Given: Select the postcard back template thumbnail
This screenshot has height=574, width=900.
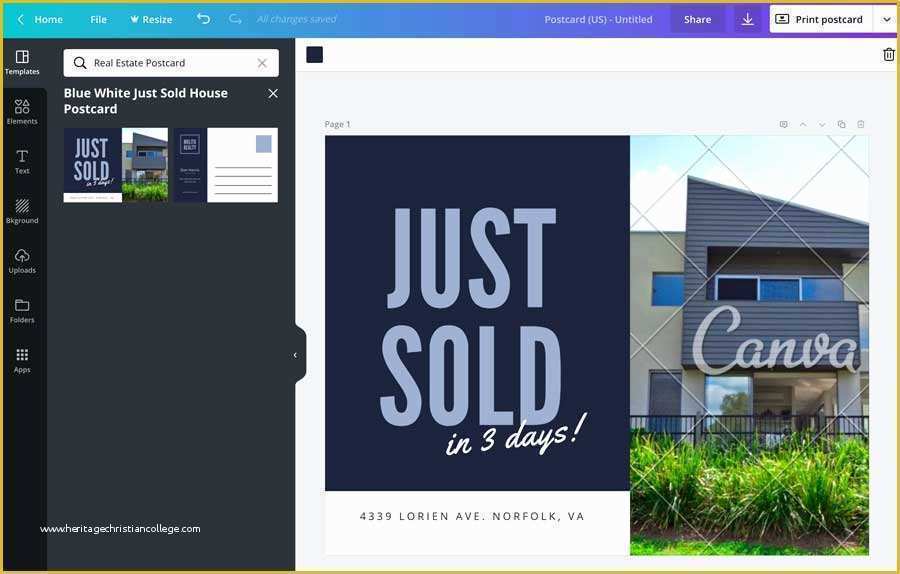Looking at the screenshot, I should coord(226,165).
